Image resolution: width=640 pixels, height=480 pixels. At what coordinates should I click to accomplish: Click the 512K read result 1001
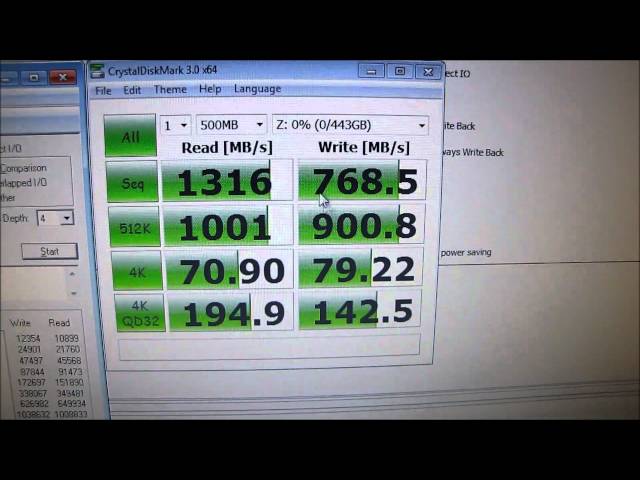tap(229, 226)
